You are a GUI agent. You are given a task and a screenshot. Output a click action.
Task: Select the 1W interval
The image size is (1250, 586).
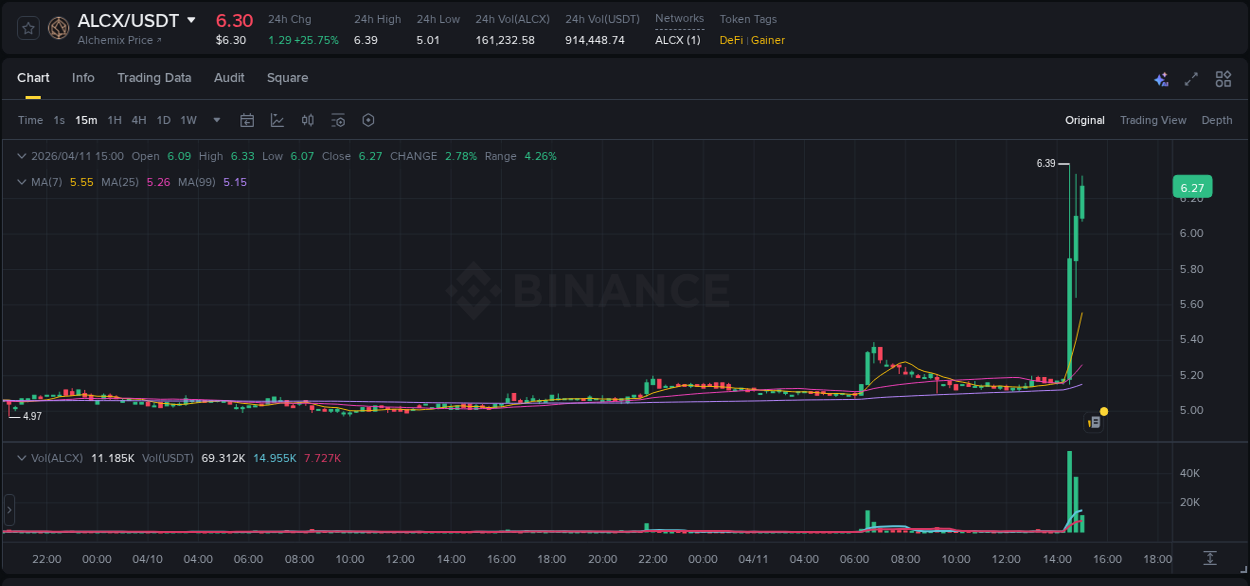tap(188, 120)
